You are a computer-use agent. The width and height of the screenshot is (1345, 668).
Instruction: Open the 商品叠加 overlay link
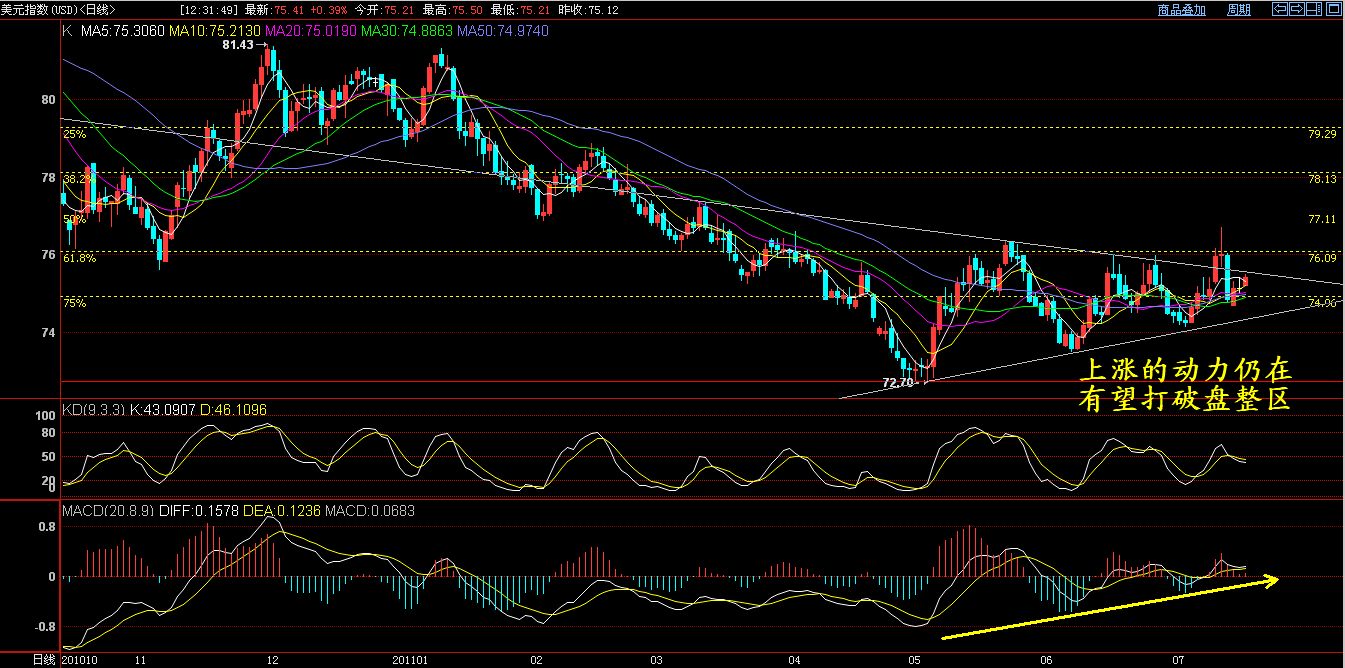(1181, 10)
